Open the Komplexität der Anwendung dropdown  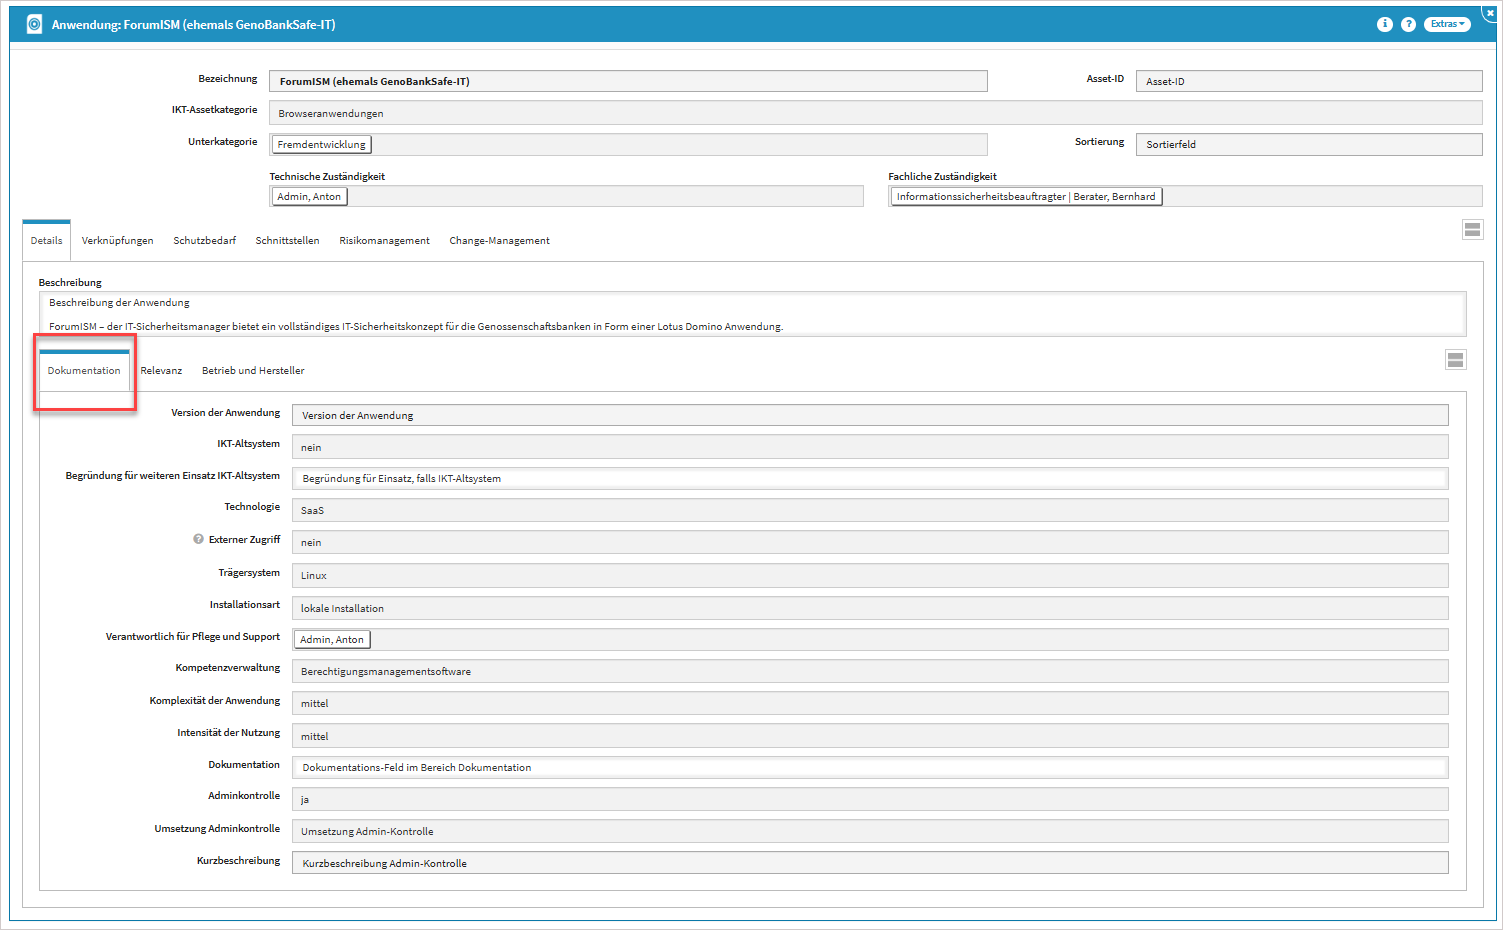(x=870, y=703)
